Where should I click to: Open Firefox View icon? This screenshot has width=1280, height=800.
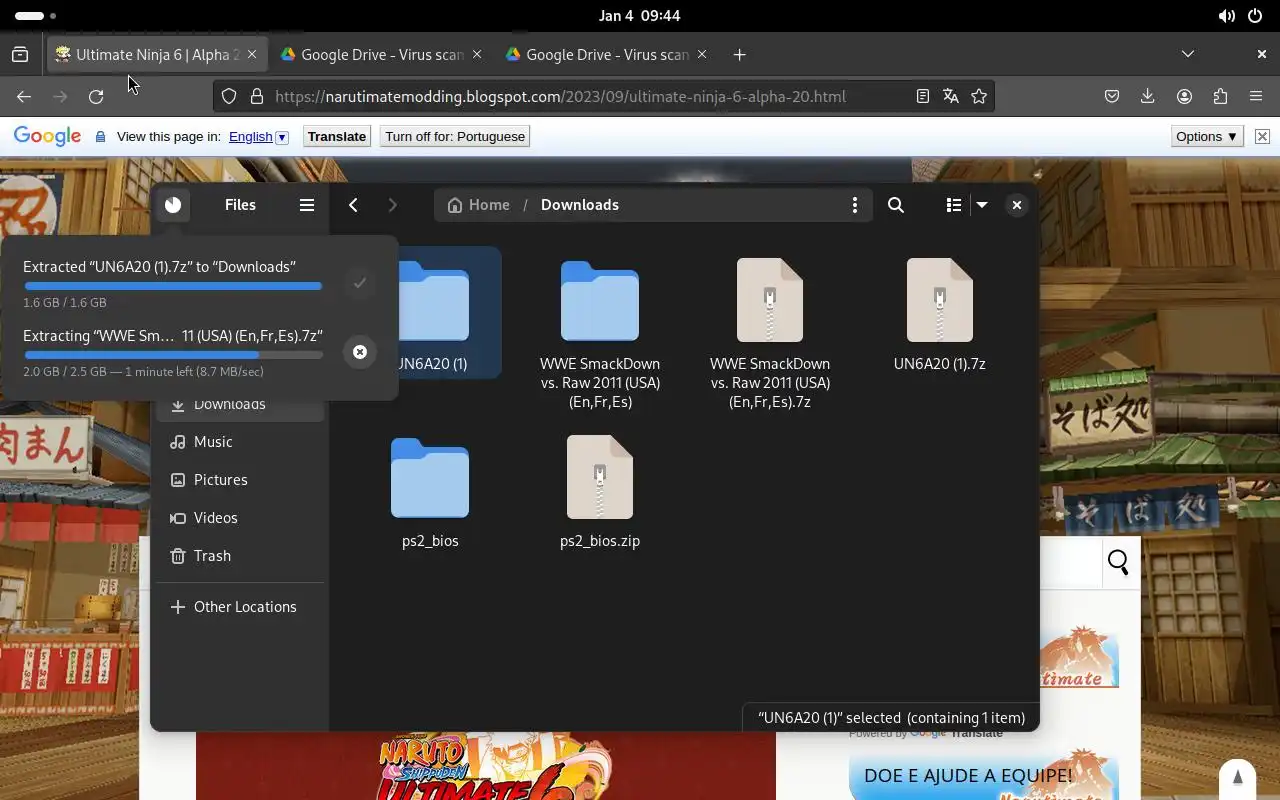(x=20, y=55)
